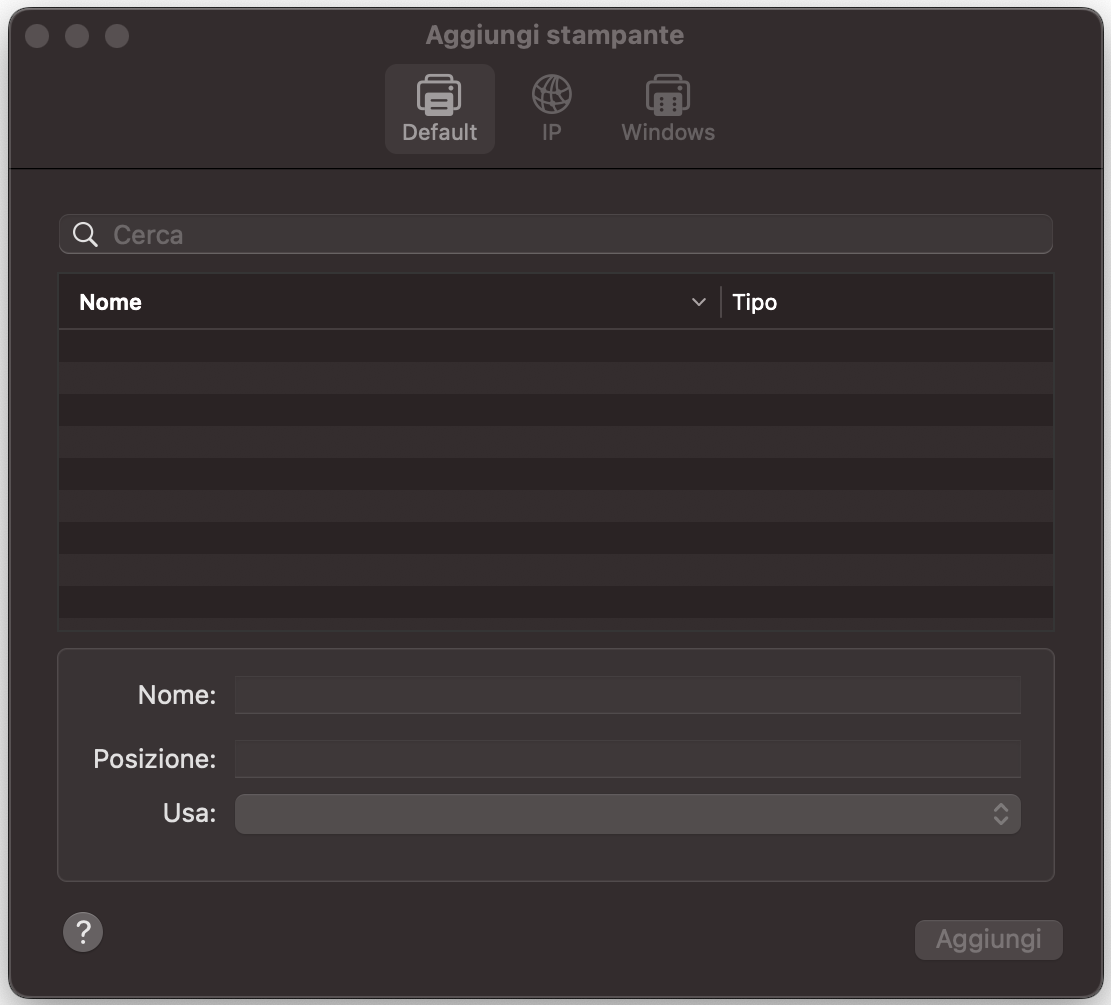Viewport: 1111px width, 1005px height.
Task: Click the Windows network printer icon
Action: point(667,95)
